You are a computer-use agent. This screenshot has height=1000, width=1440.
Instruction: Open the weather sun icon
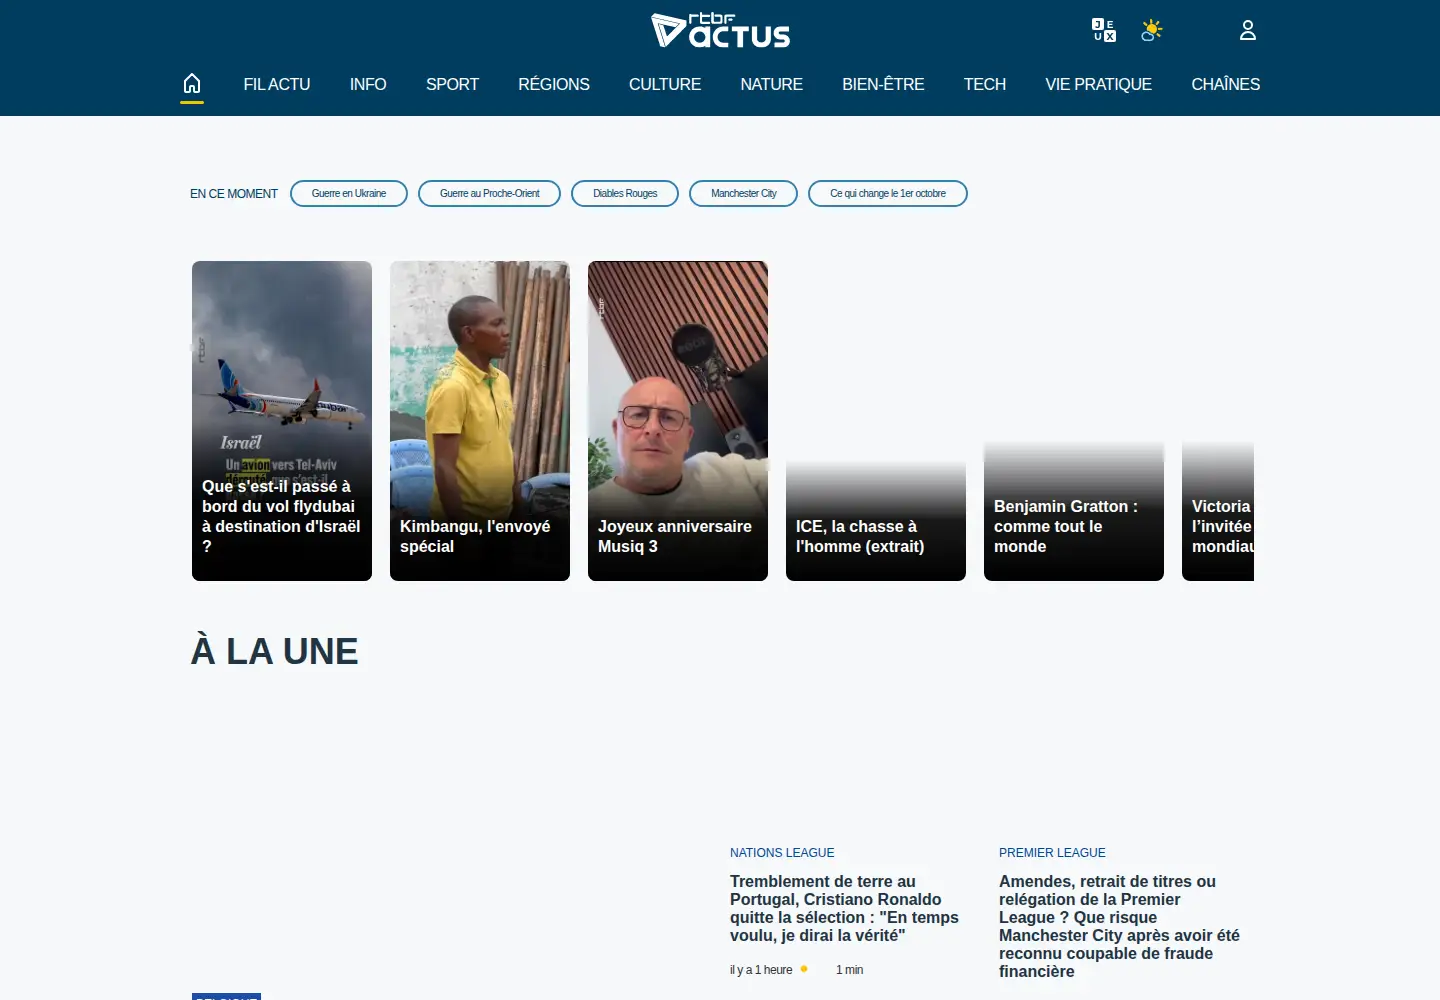click(1152, 30)
